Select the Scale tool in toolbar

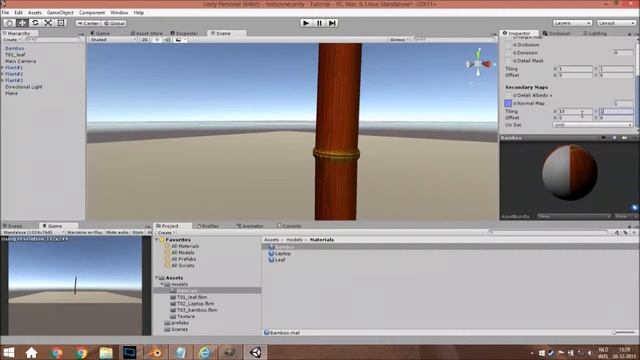tap(48, 23)
